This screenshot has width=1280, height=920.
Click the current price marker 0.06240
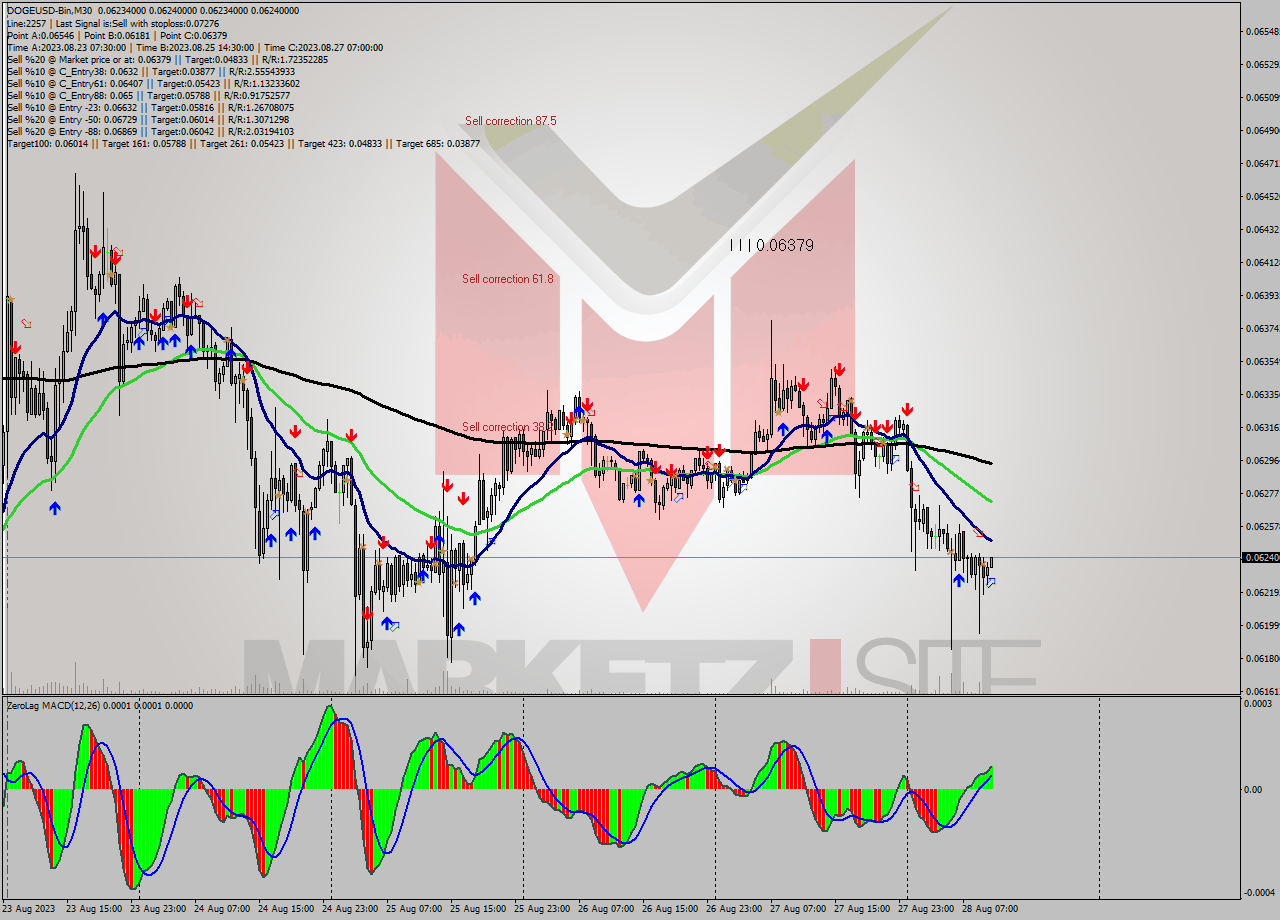(x=1260, y=557)
